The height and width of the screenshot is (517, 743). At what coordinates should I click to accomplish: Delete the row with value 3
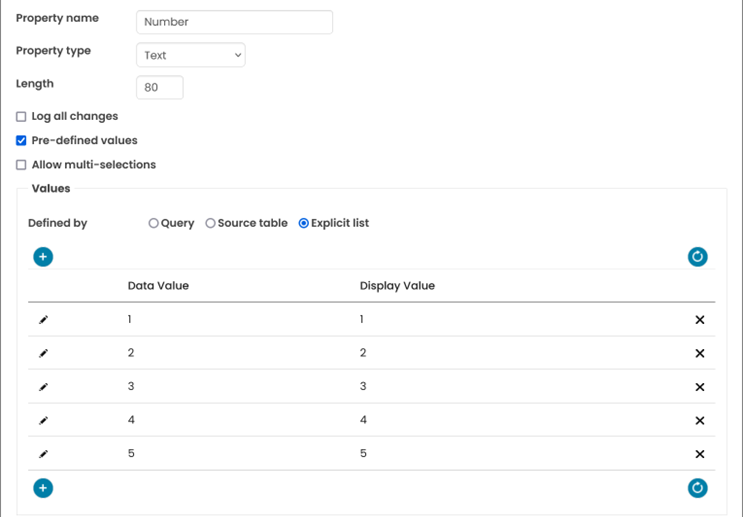(x=699, y=387)
